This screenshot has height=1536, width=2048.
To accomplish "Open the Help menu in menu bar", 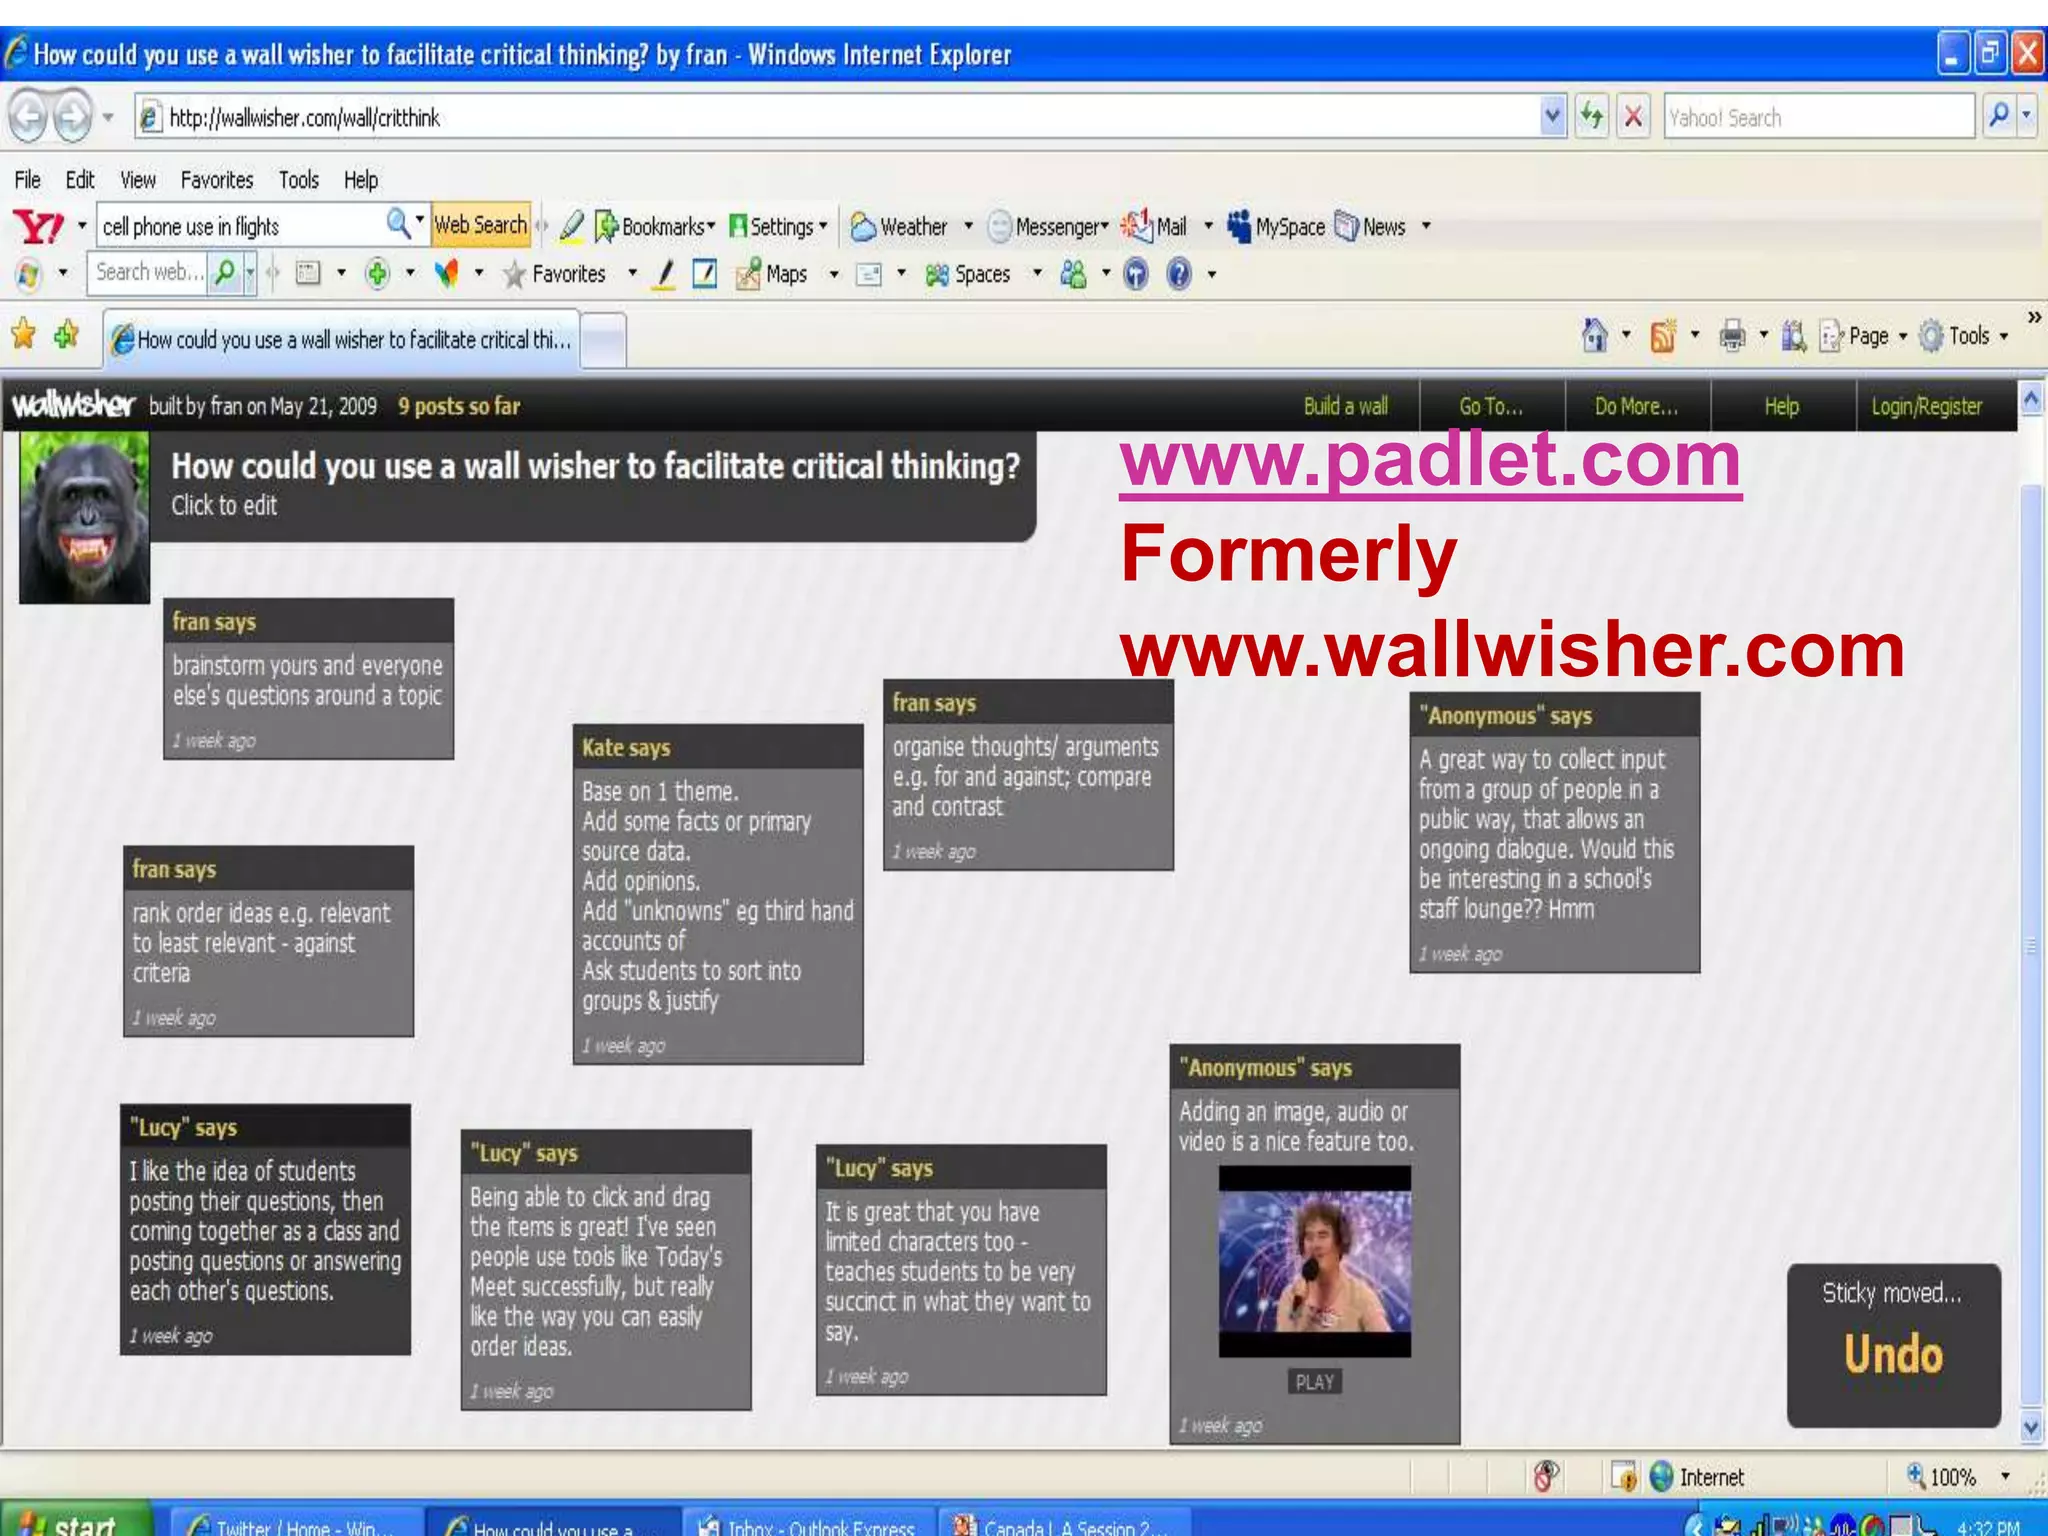I will coord(361,180).
